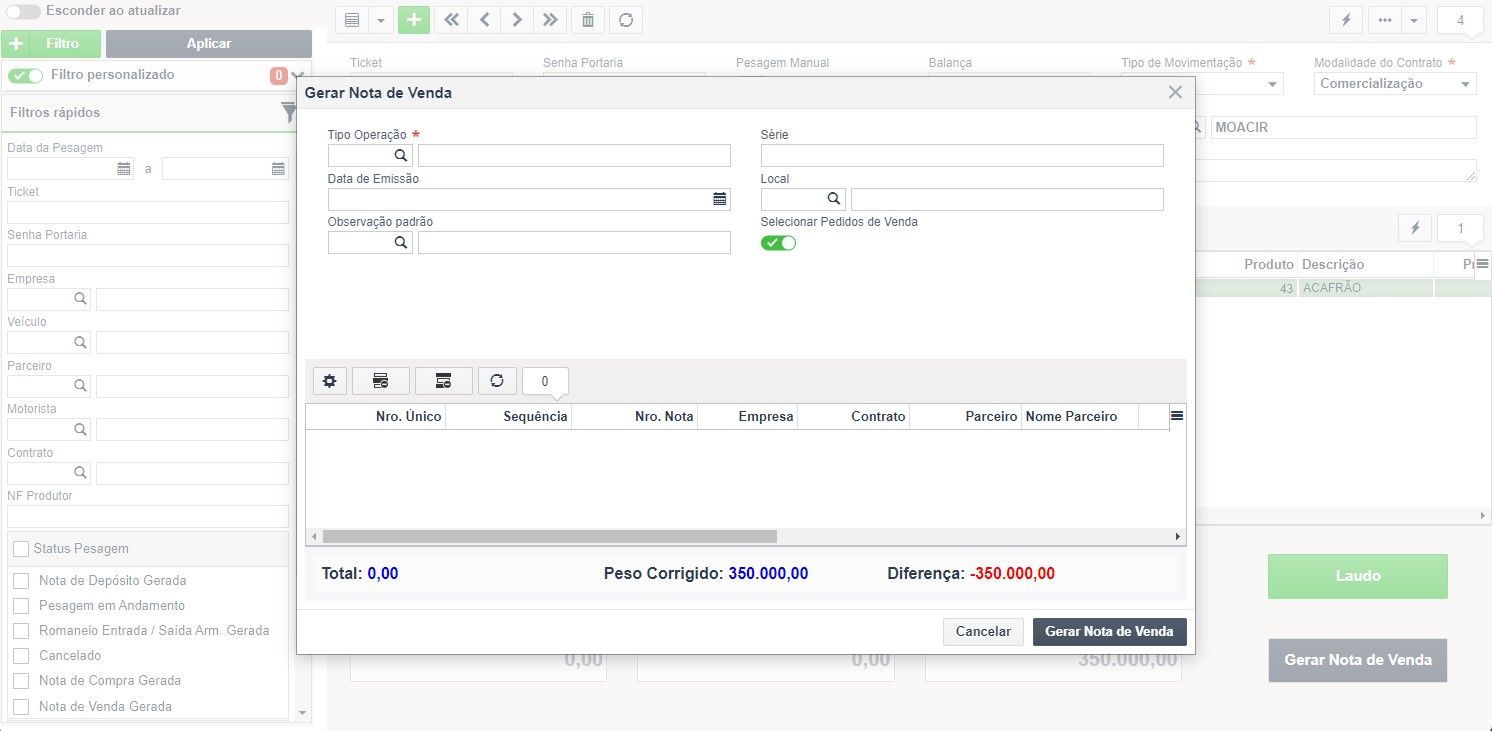
Task: Refresh the sales orders grid
Action: click(497, 380)
